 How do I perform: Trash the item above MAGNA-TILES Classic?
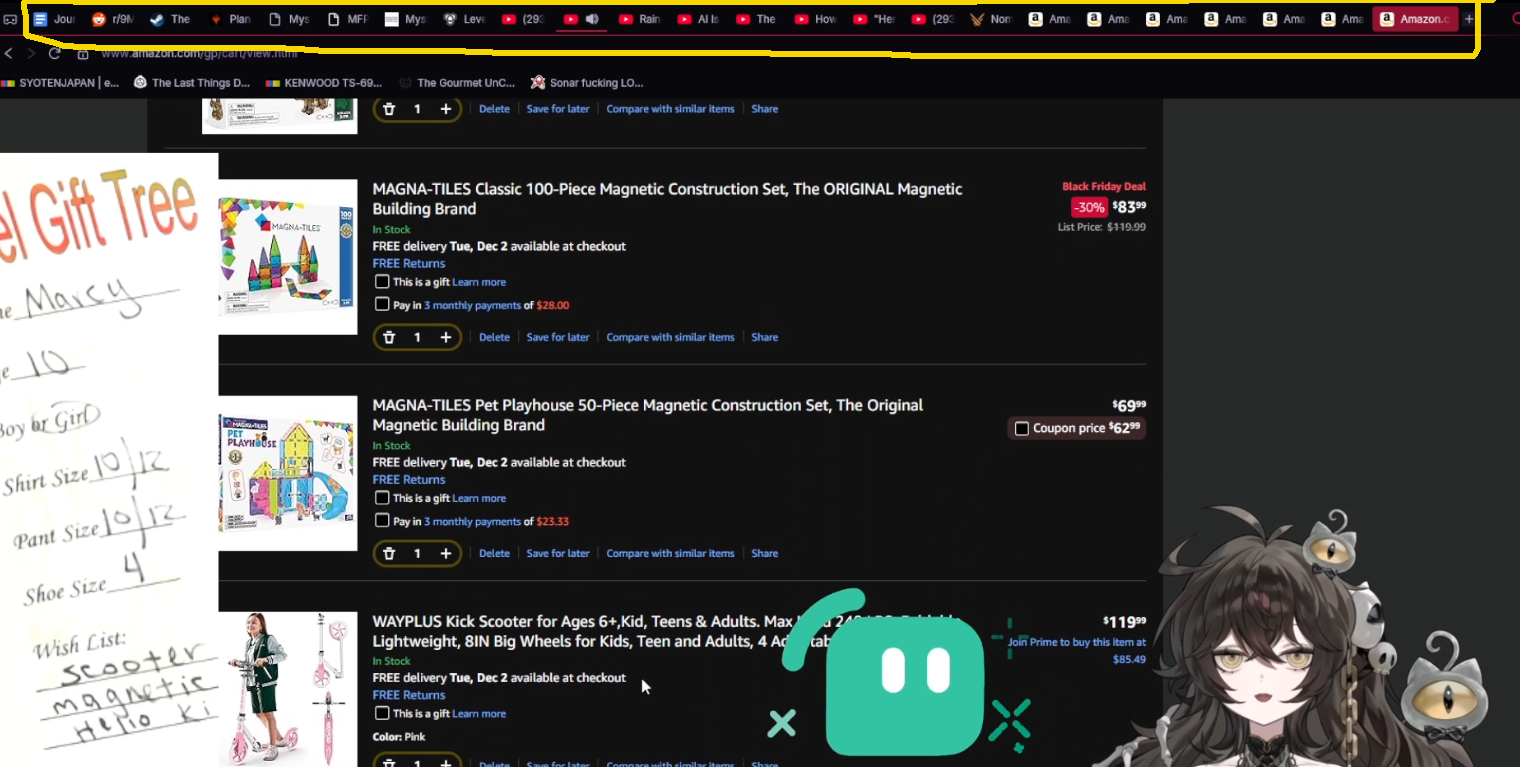click(x=389, y=109)
